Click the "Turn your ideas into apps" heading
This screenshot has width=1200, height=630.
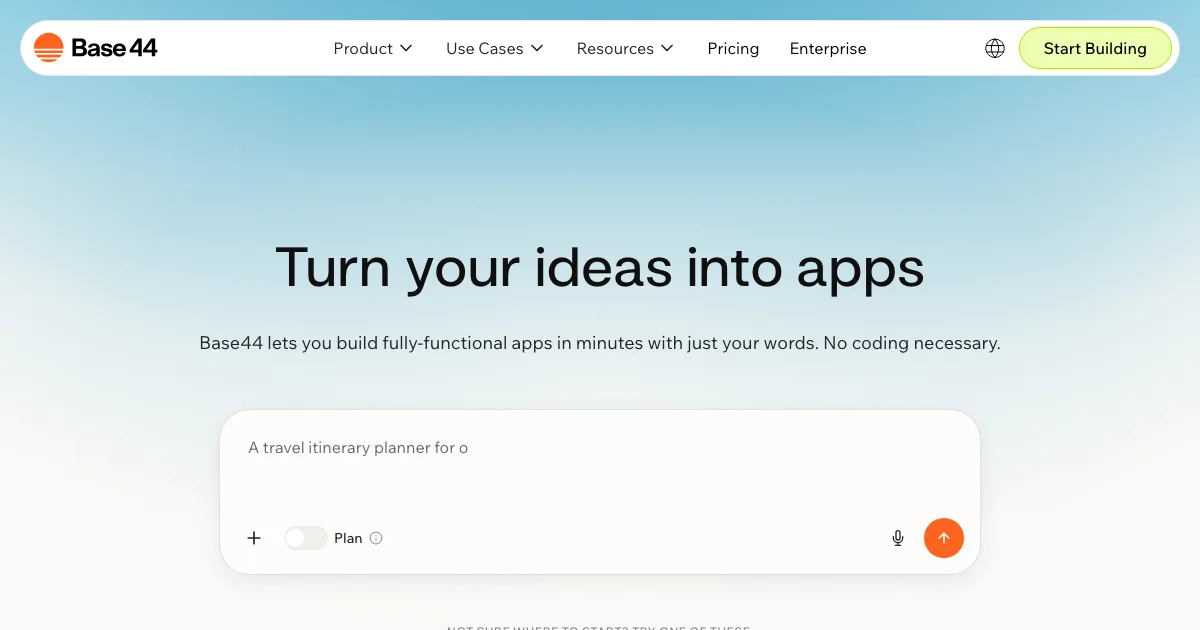[600, 267]
